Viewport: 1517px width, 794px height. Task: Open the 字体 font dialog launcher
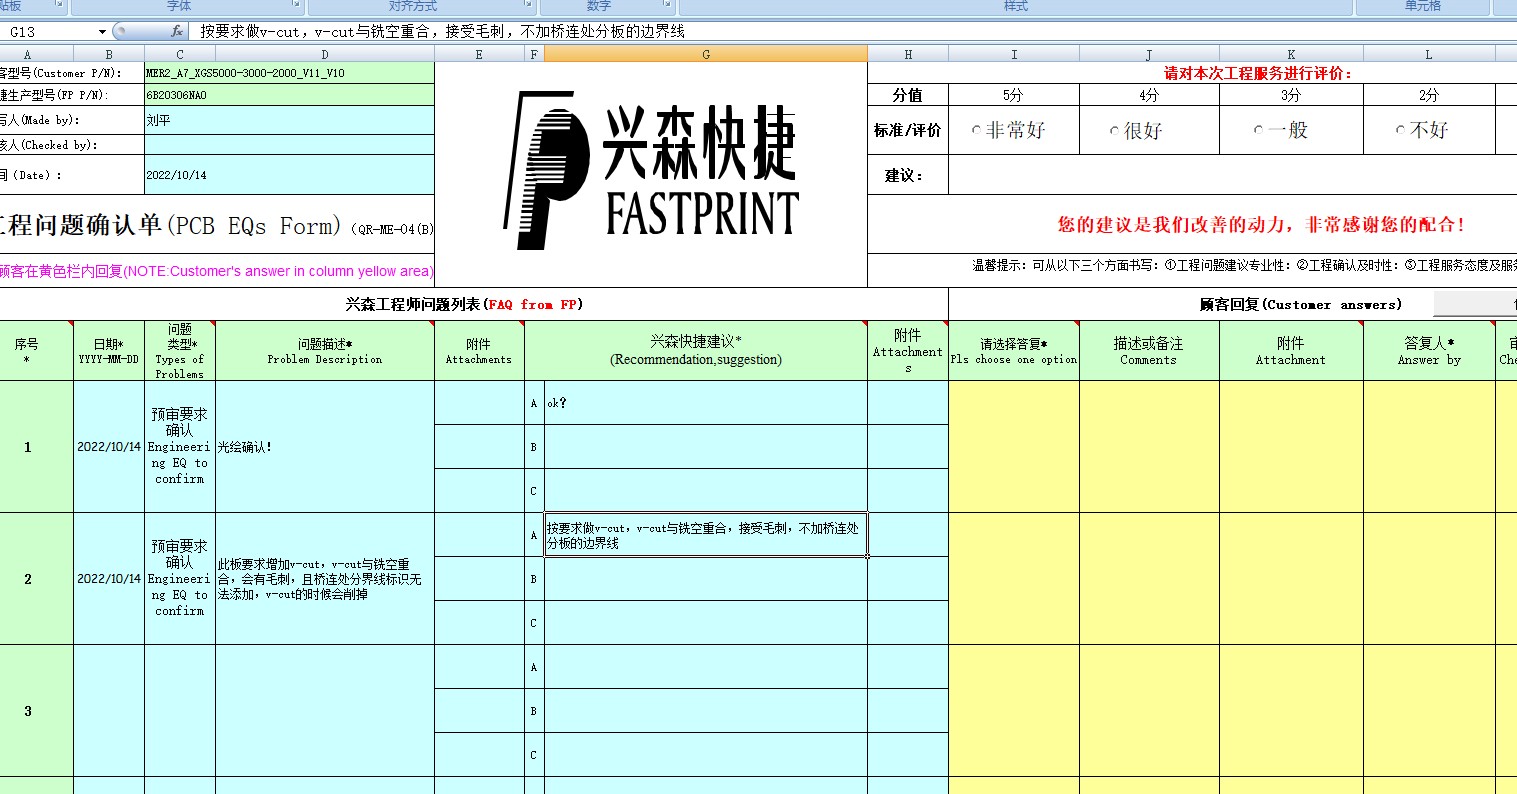[x=297, y=5]
